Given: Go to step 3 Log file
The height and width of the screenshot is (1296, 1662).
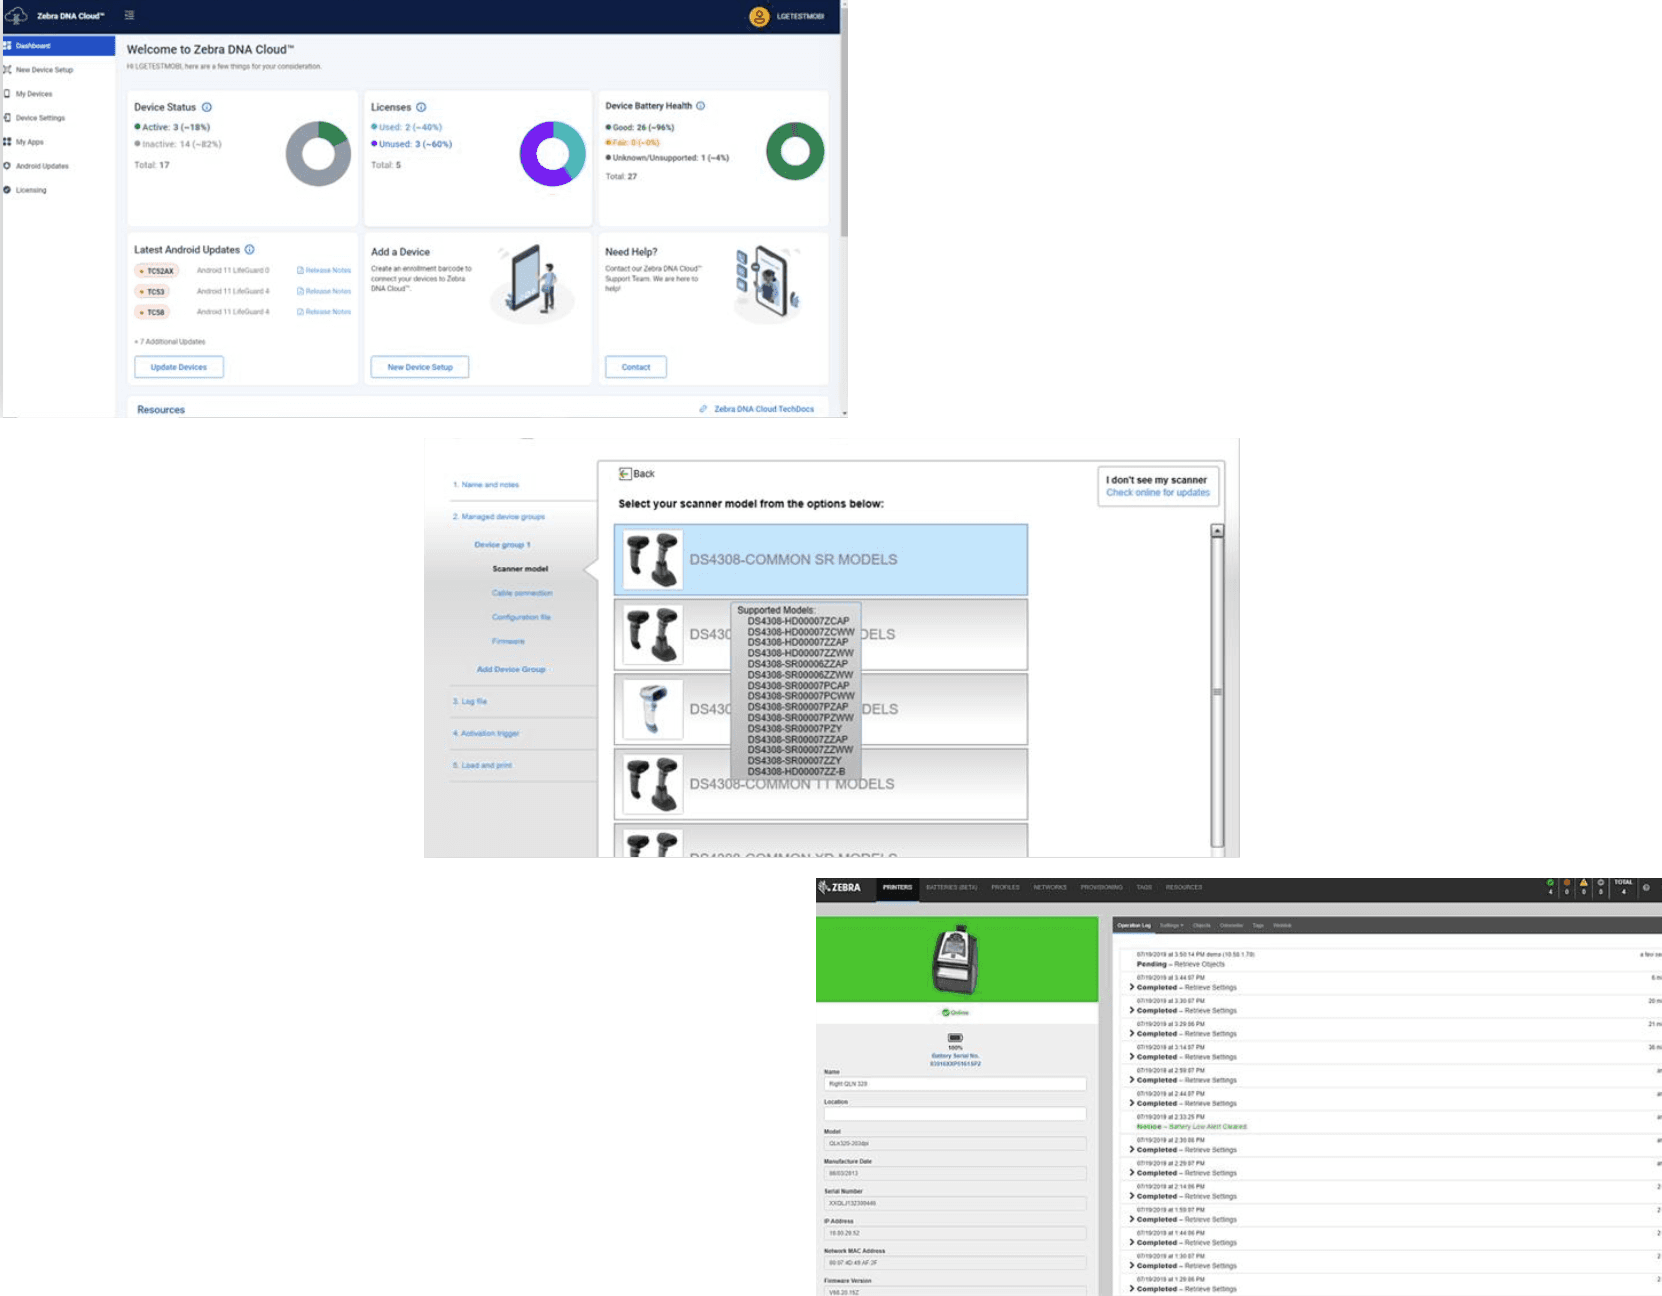Looking at the screenshot, I should (470, 701).
